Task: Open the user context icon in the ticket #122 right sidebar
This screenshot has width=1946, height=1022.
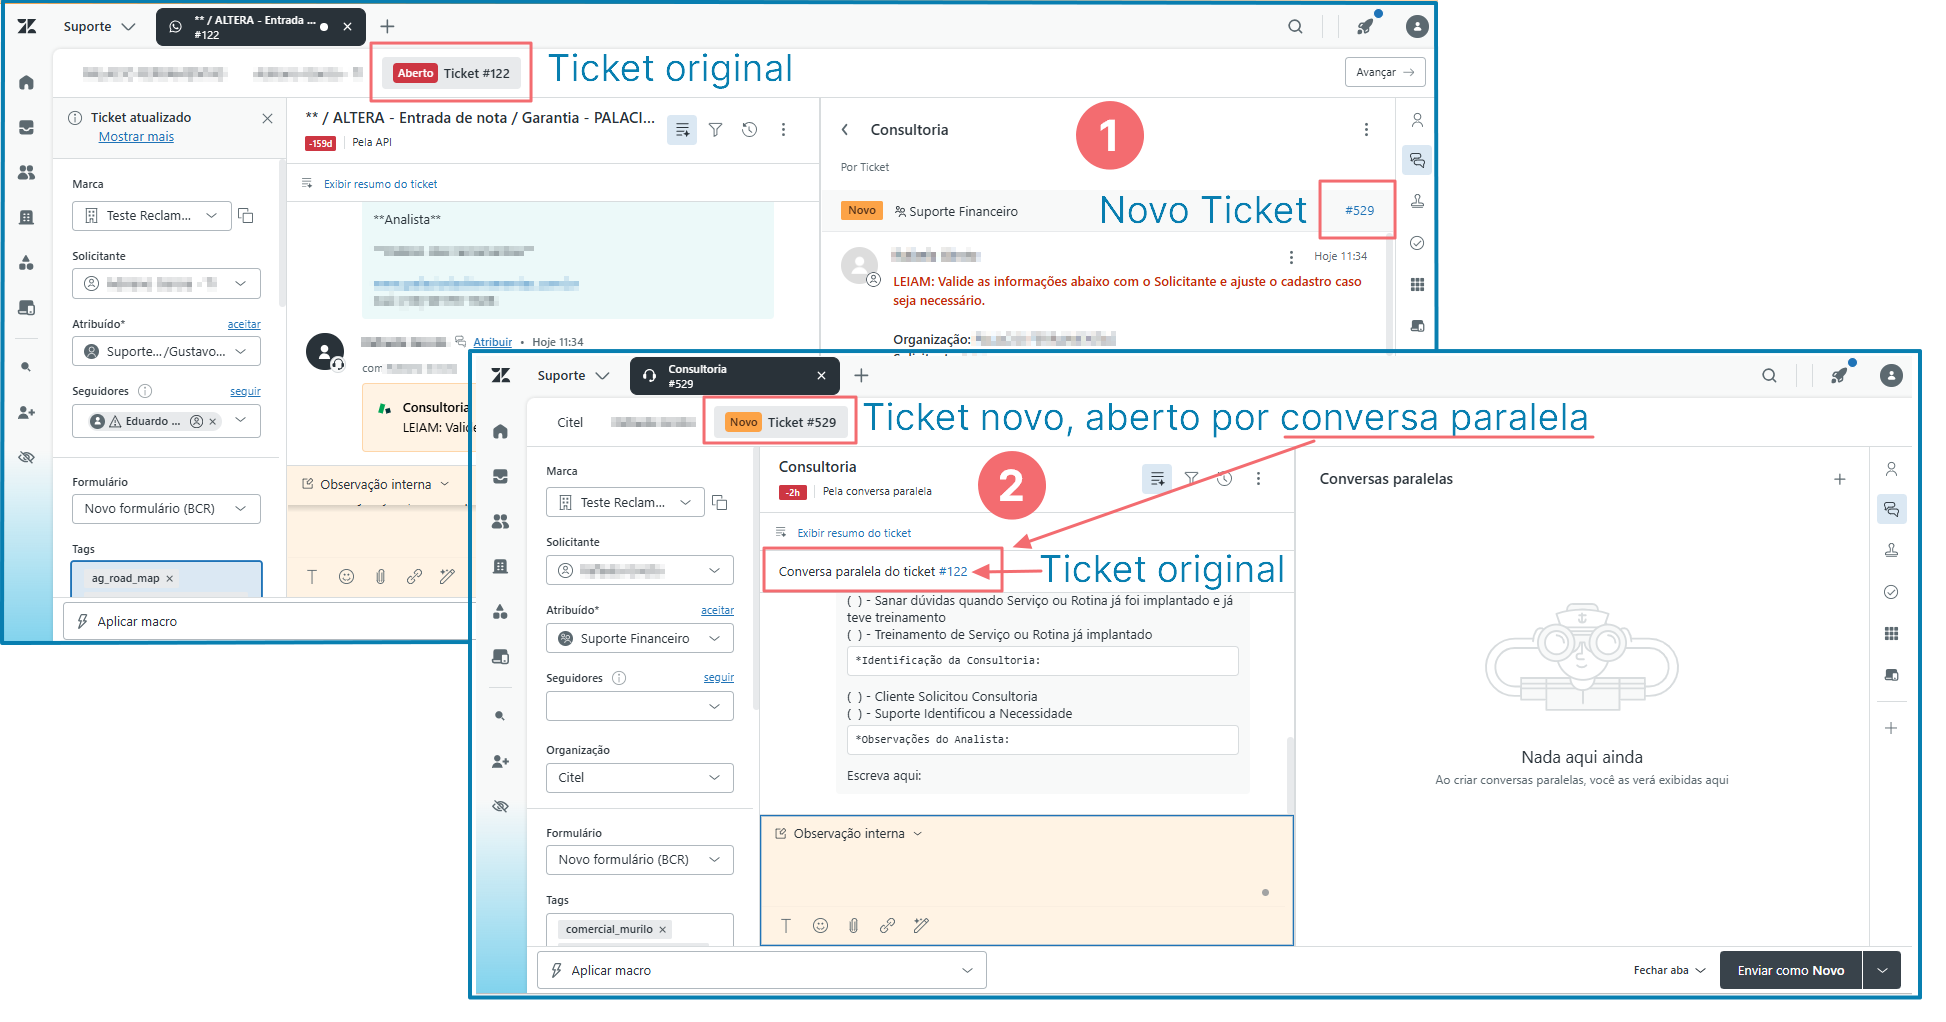Action: tap(1417, 120)
